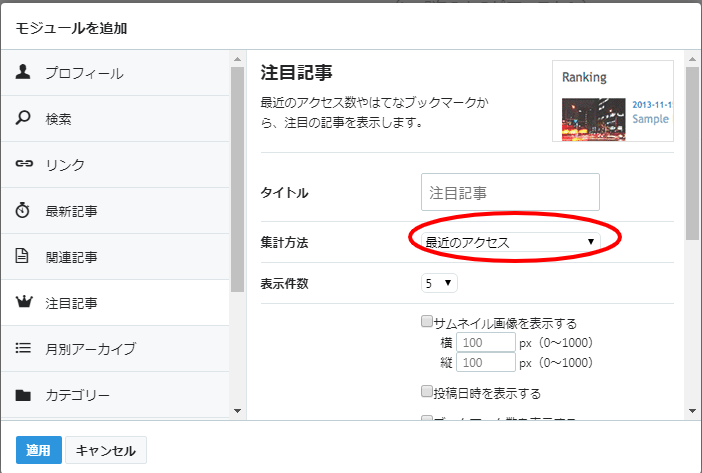The image size is (702, 473).
Task: Click the 横 thumbnail width field
Action: (486, 343)
